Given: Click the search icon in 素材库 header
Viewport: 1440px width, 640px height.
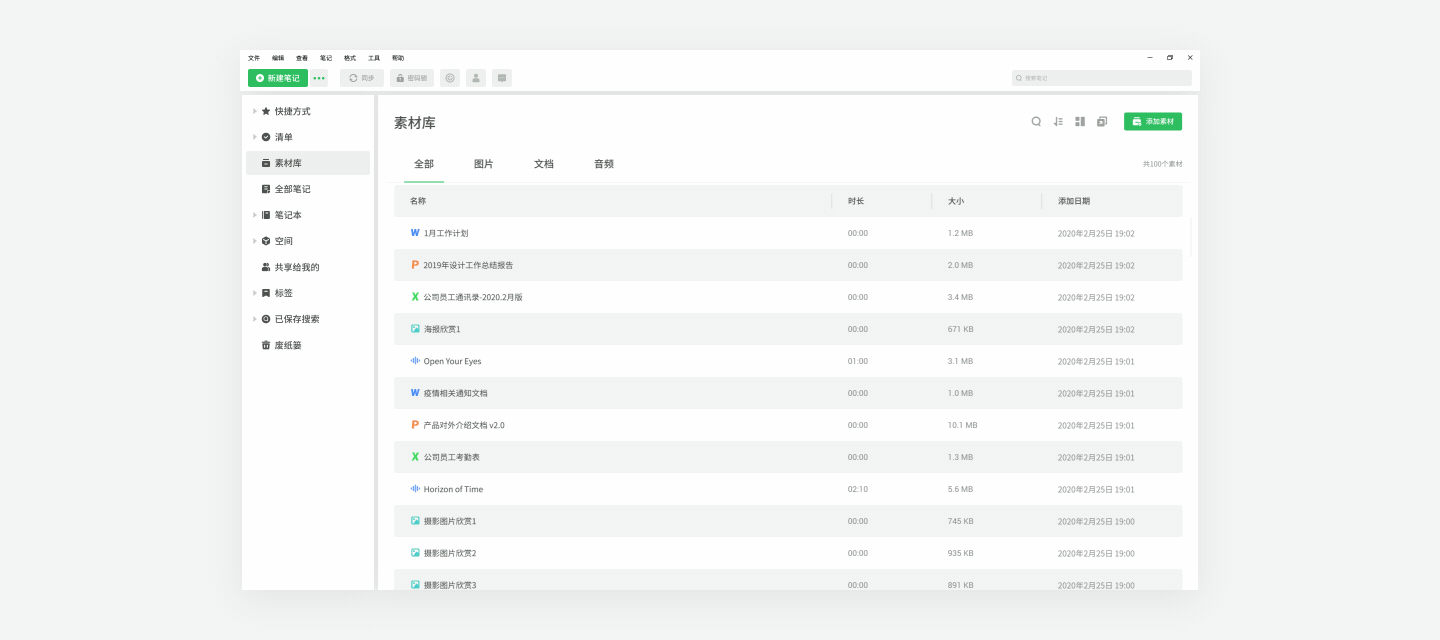Looking at the screenshot, I should tap(1036, 121).
